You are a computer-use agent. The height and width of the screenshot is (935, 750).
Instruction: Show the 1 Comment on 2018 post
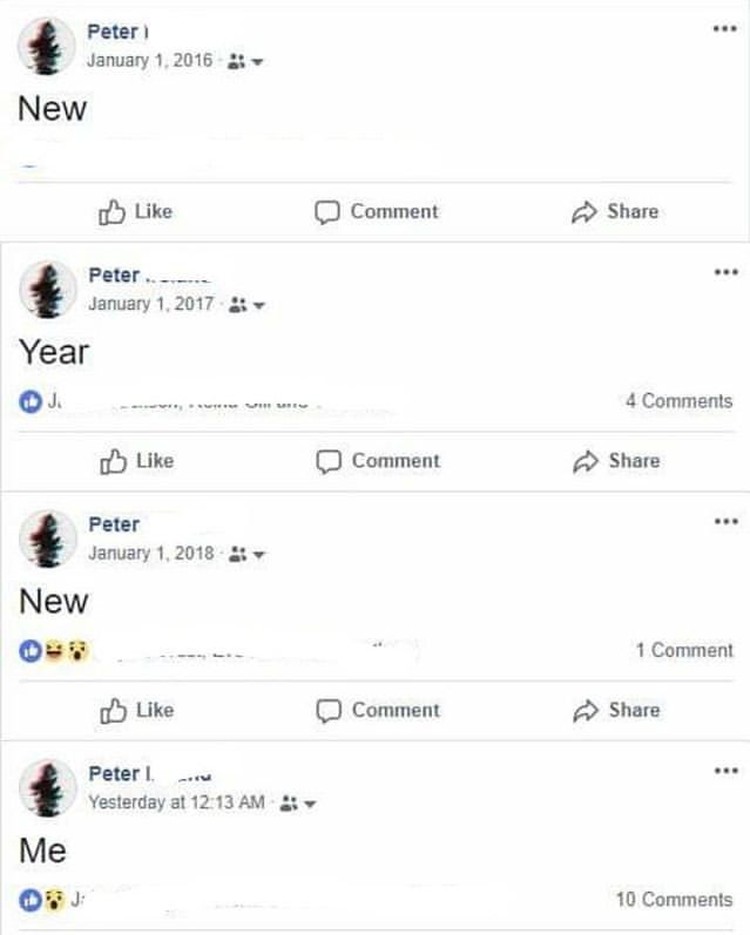(684, 650)
